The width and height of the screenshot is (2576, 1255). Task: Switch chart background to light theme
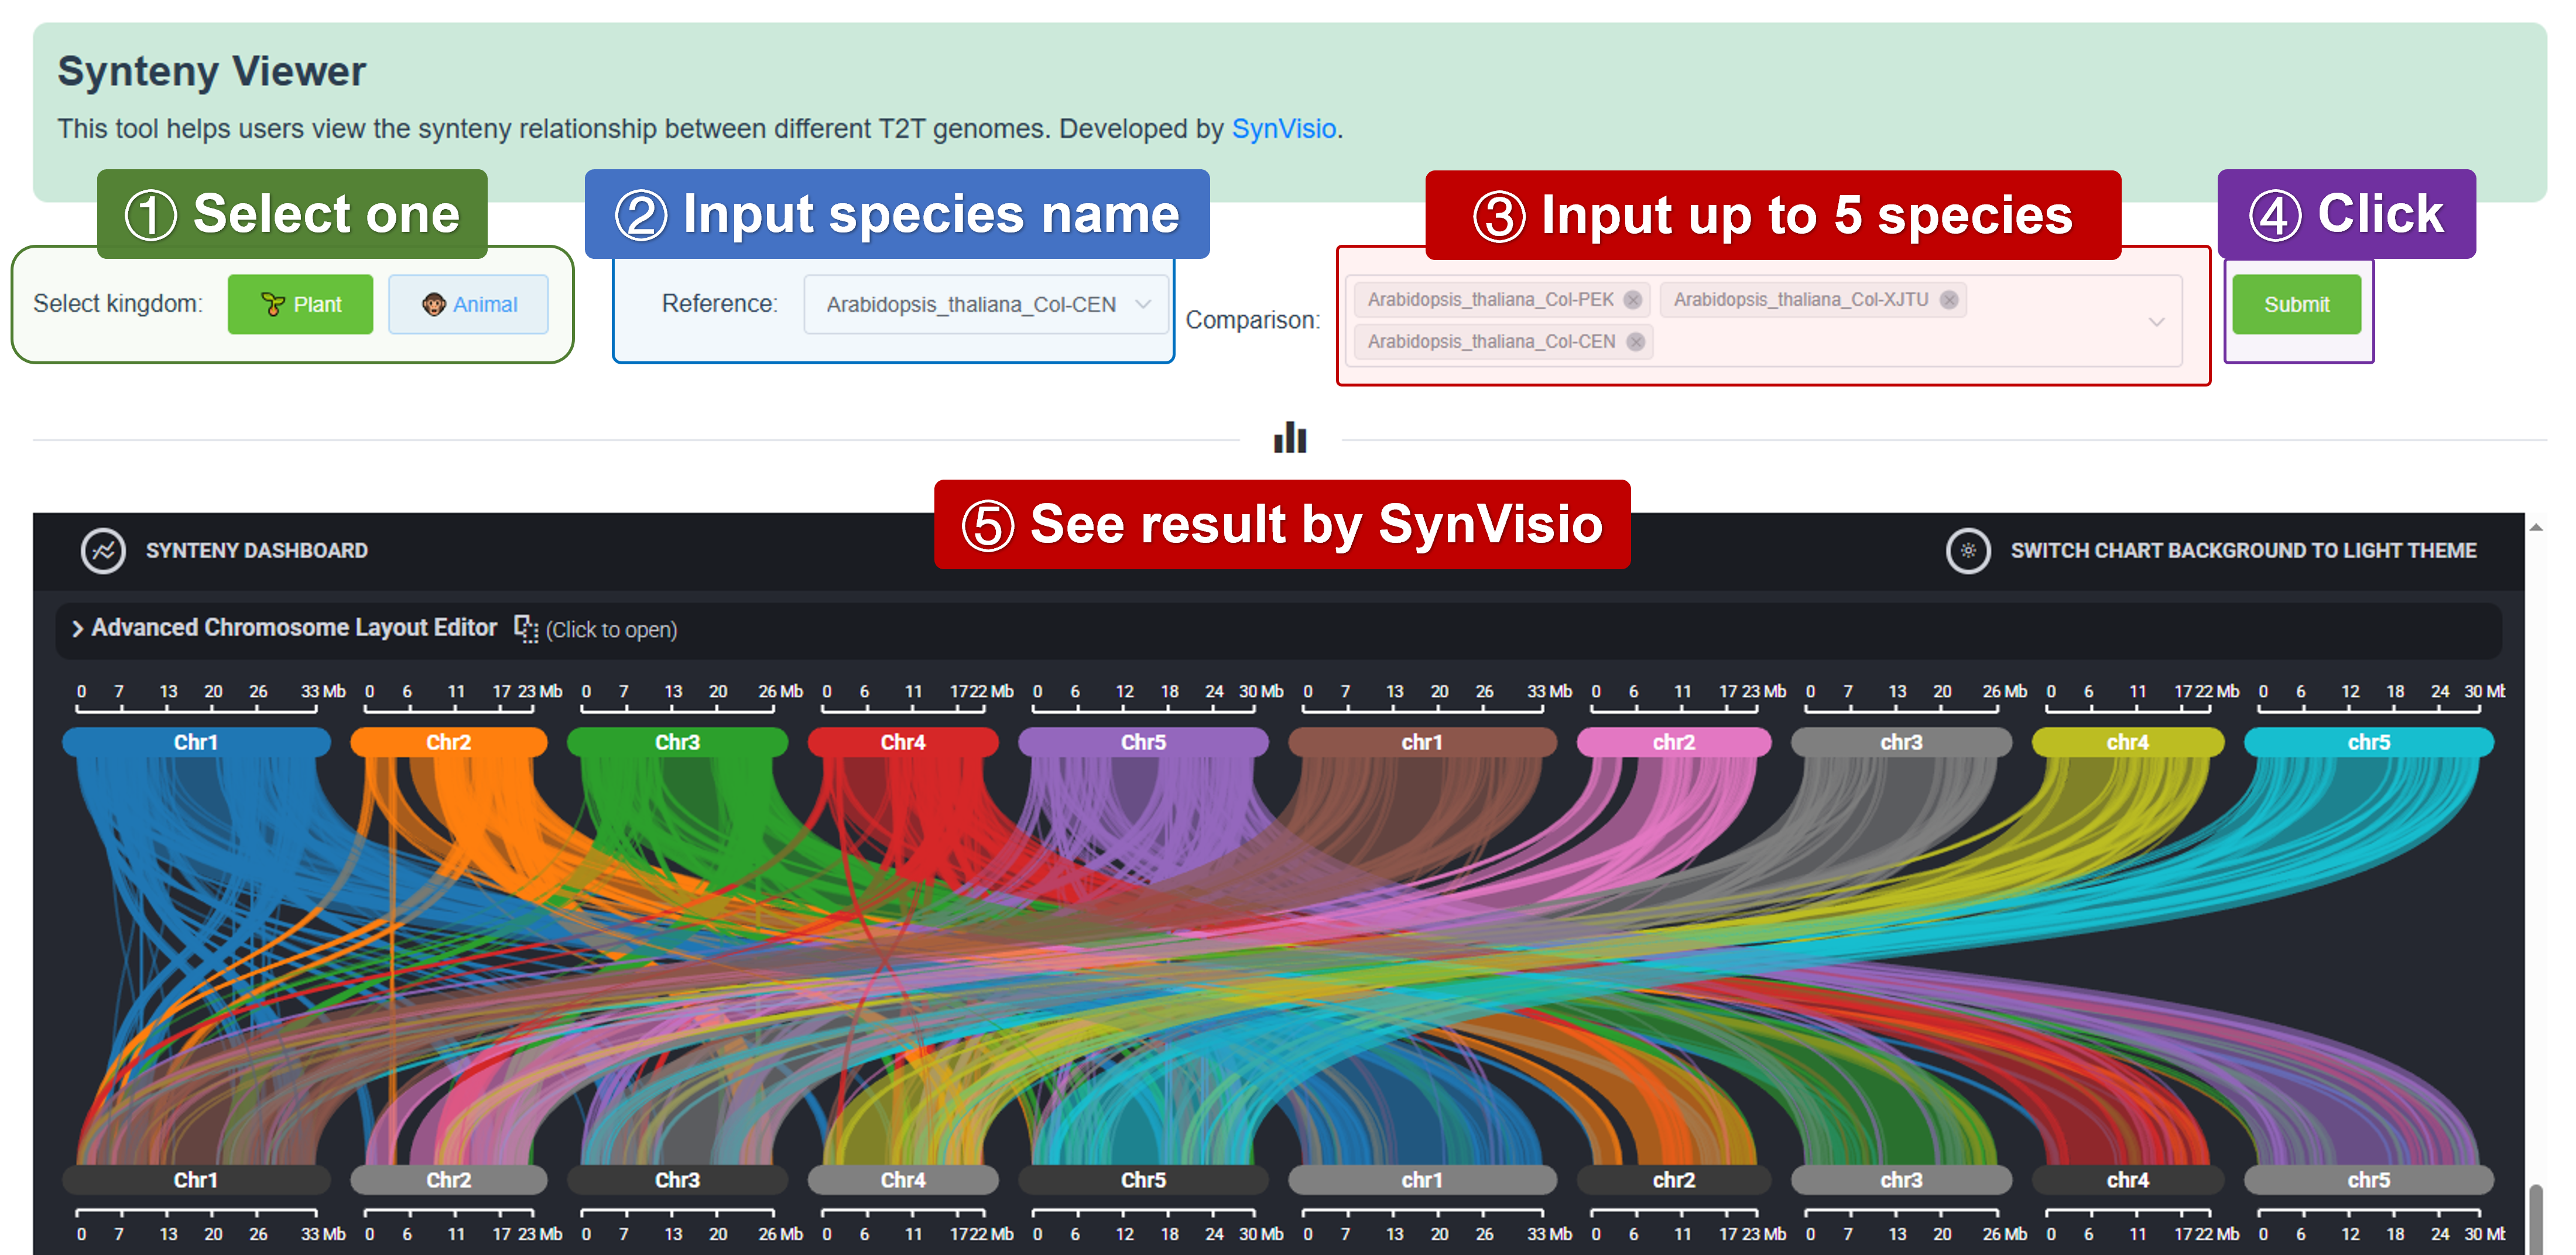(x=2242, y=551)
